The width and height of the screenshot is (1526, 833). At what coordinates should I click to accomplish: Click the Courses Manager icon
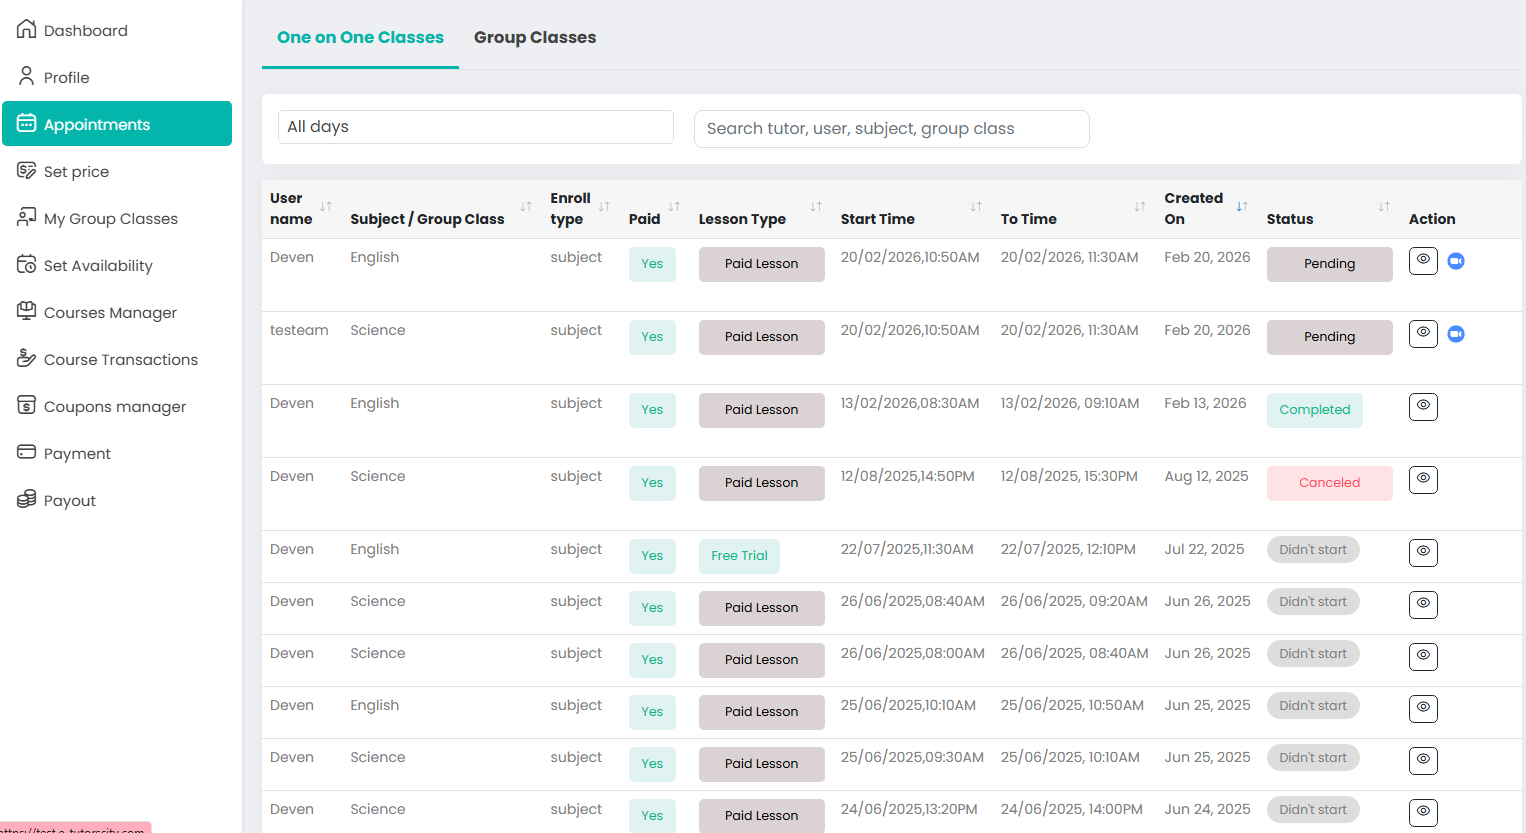click(x=27, y=311)
